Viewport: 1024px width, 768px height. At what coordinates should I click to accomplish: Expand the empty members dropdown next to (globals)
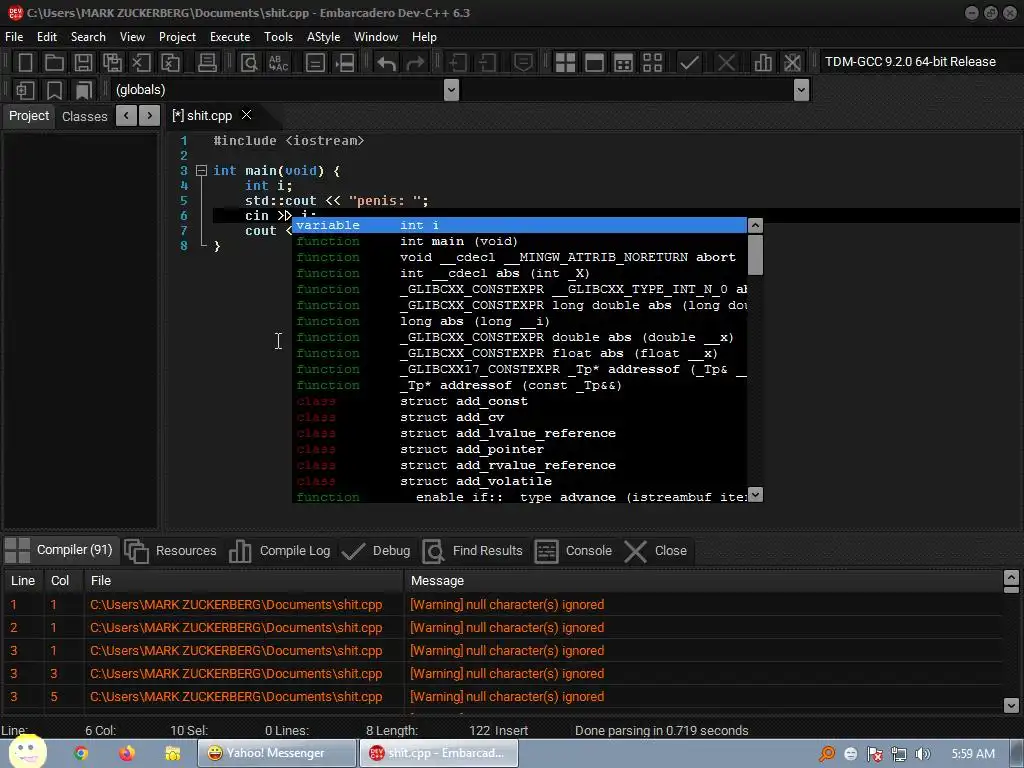(801, 90)
